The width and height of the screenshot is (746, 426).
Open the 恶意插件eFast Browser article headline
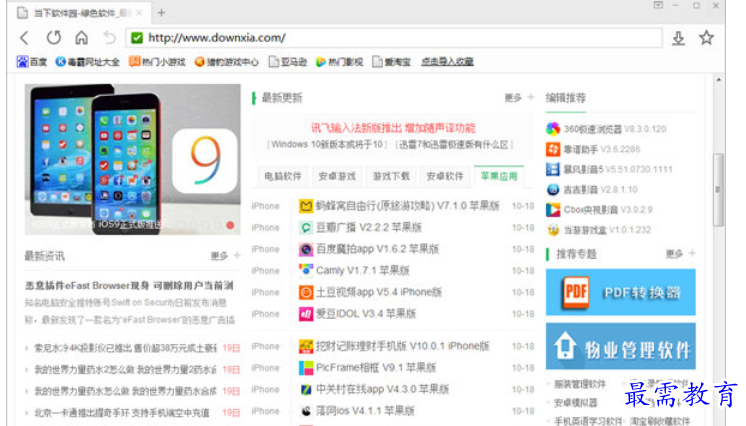(x=129, y=286)
